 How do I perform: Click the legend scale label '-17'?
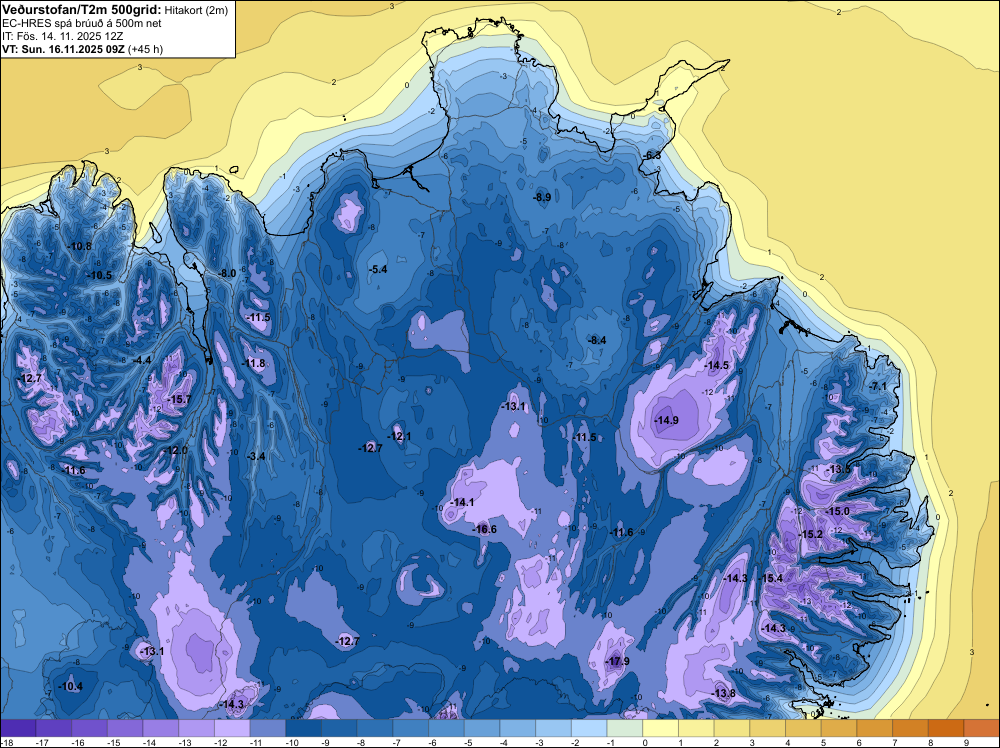coord(42,742)
